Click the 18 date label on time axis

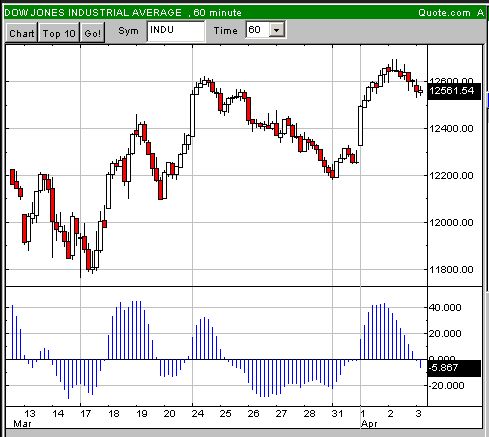coord(114,414)
